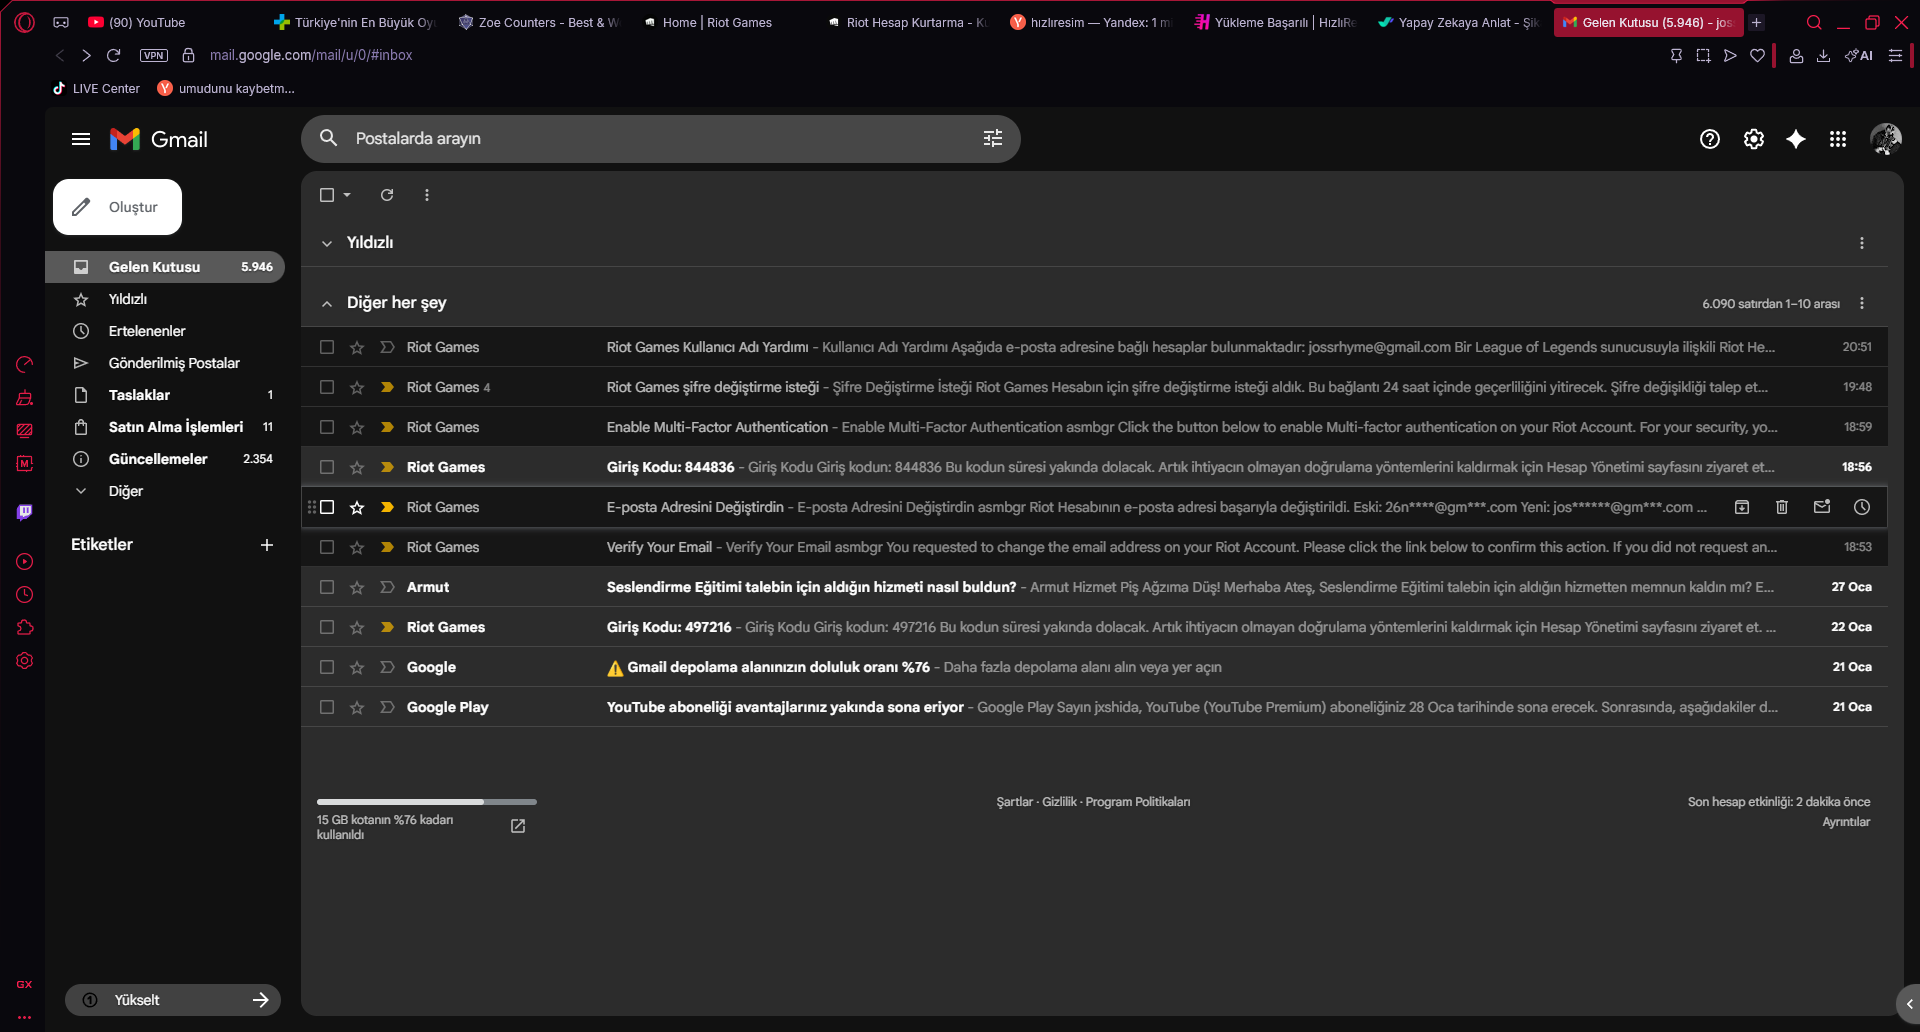Viewport: 1920px width, 1032px height.
Task: Open the toolbar more options menu
Action: (x=427, y=195)
